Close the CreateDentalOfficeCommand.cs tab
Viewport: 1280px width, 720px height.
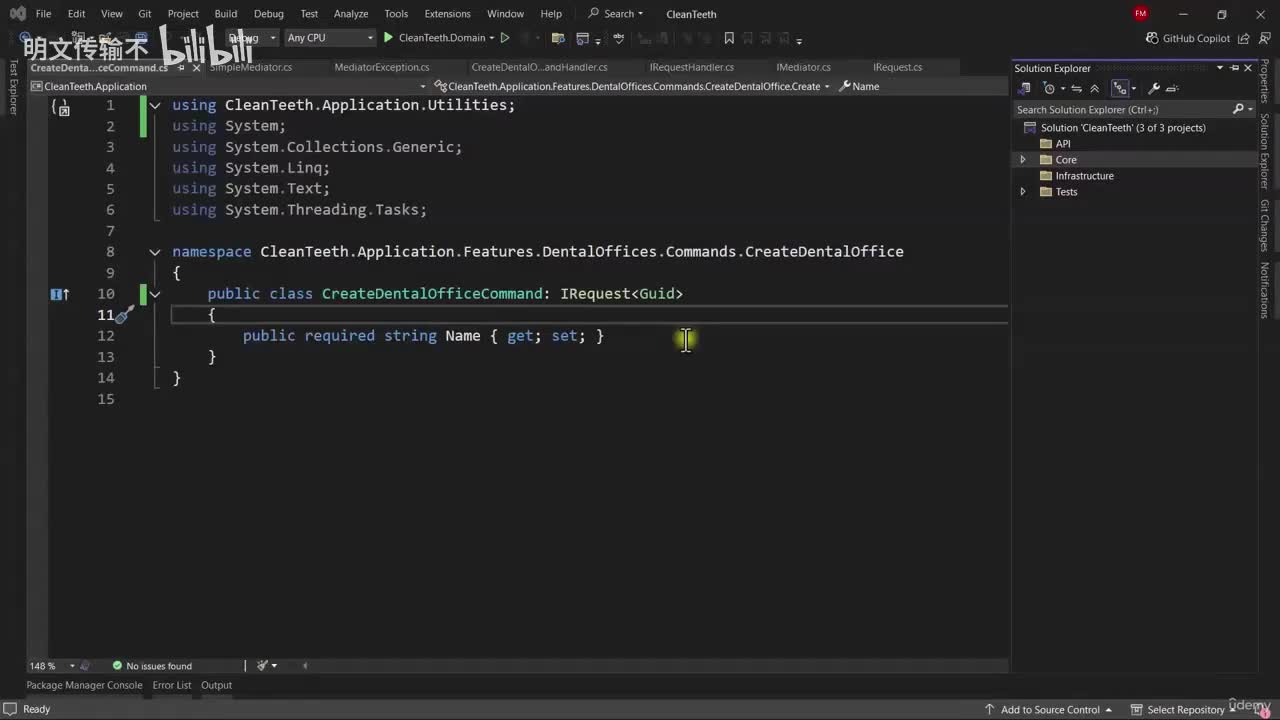[x=196, y=67]
